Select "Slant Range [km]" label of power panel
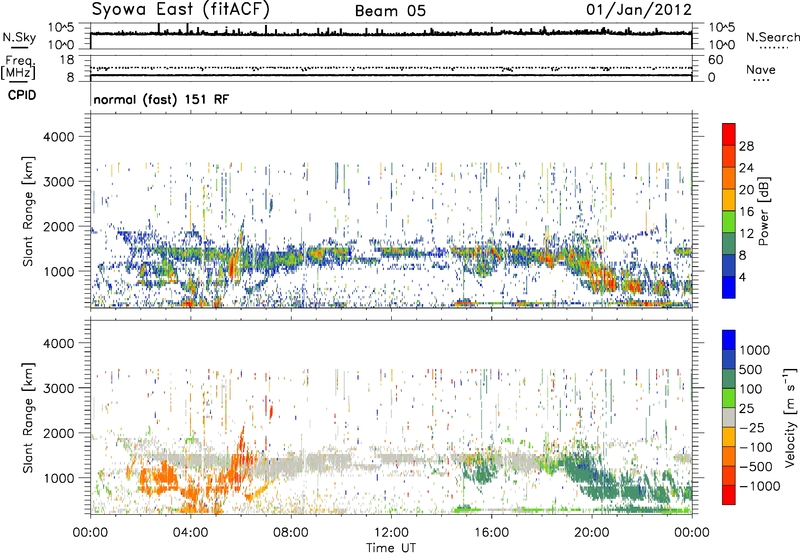 pos(28,211)
